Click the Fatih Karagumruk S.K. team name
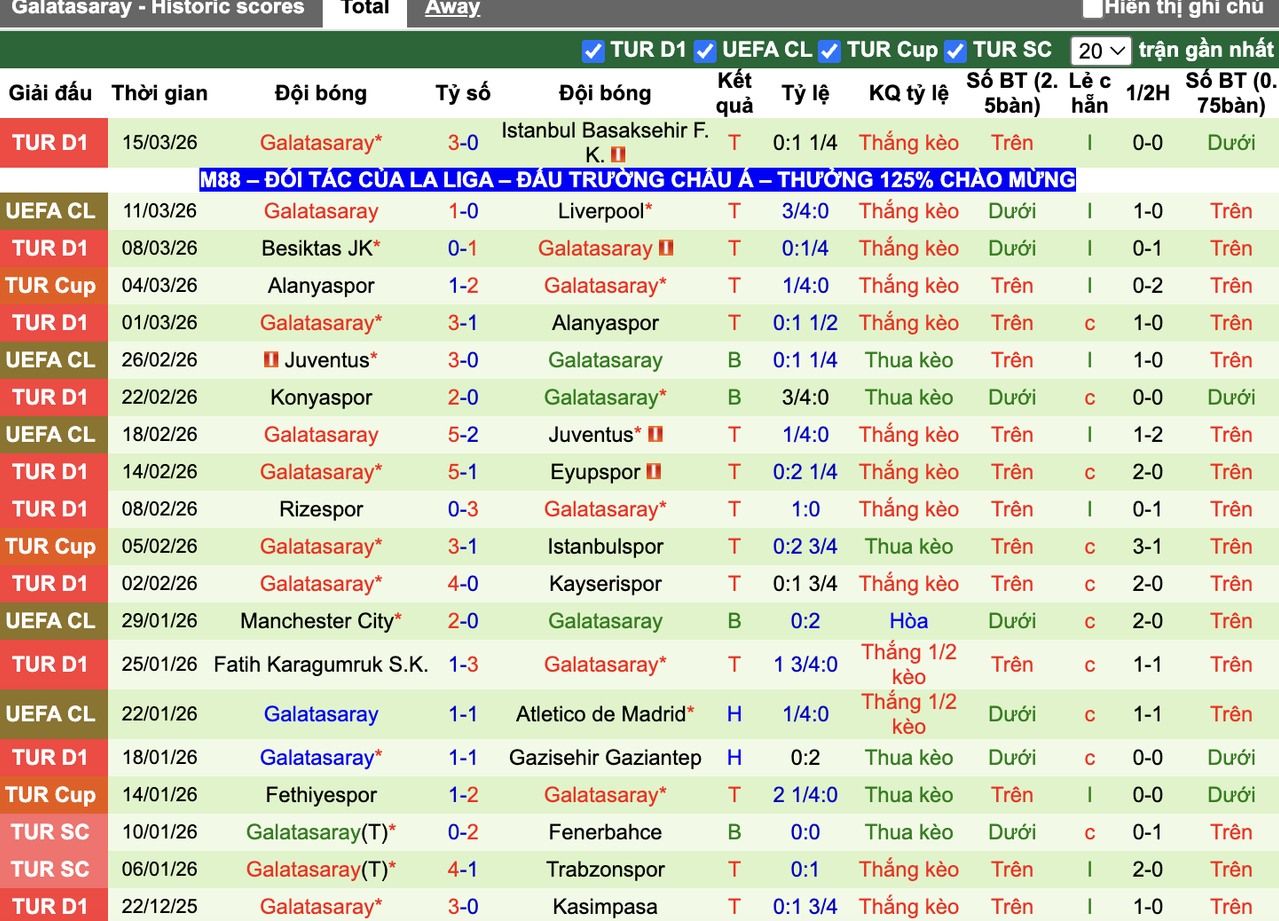This screenshot has height=921, width=1279. pyautogui.click(x=321, y=664)
